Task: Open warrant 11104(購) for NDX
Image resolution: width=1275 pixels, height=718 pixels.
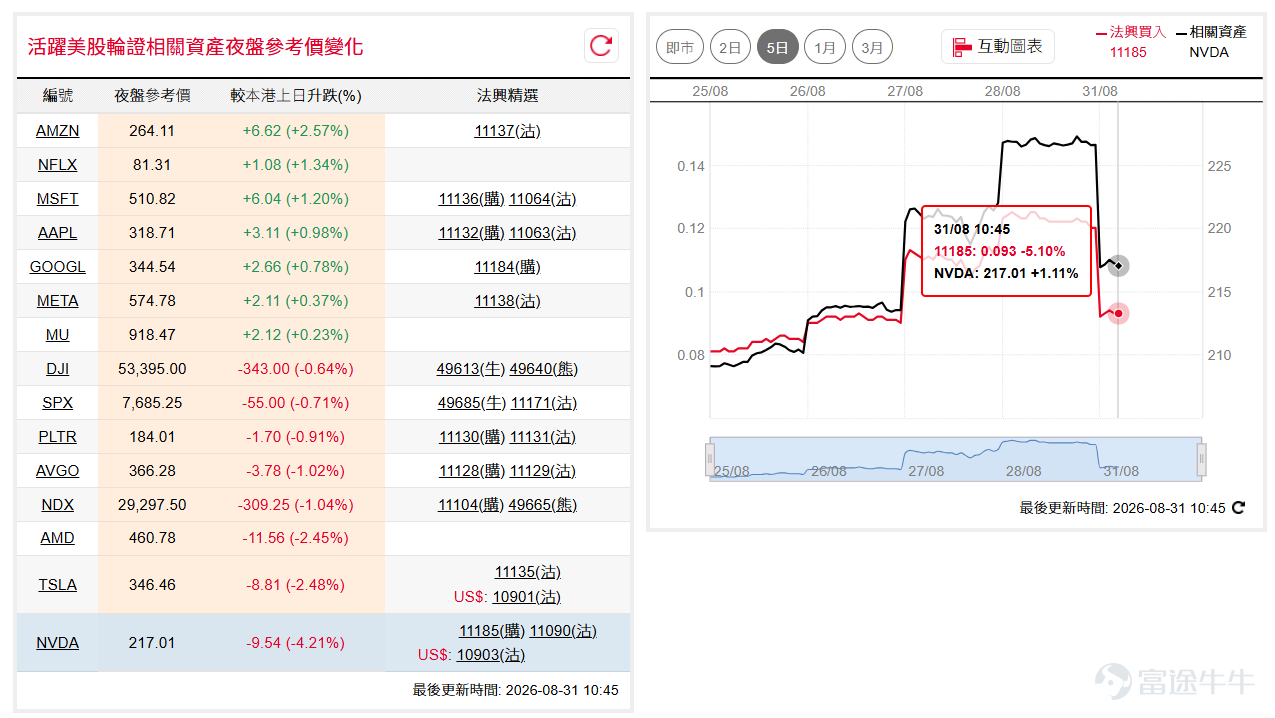Action: pyautogui.click(x=471, y=505)
